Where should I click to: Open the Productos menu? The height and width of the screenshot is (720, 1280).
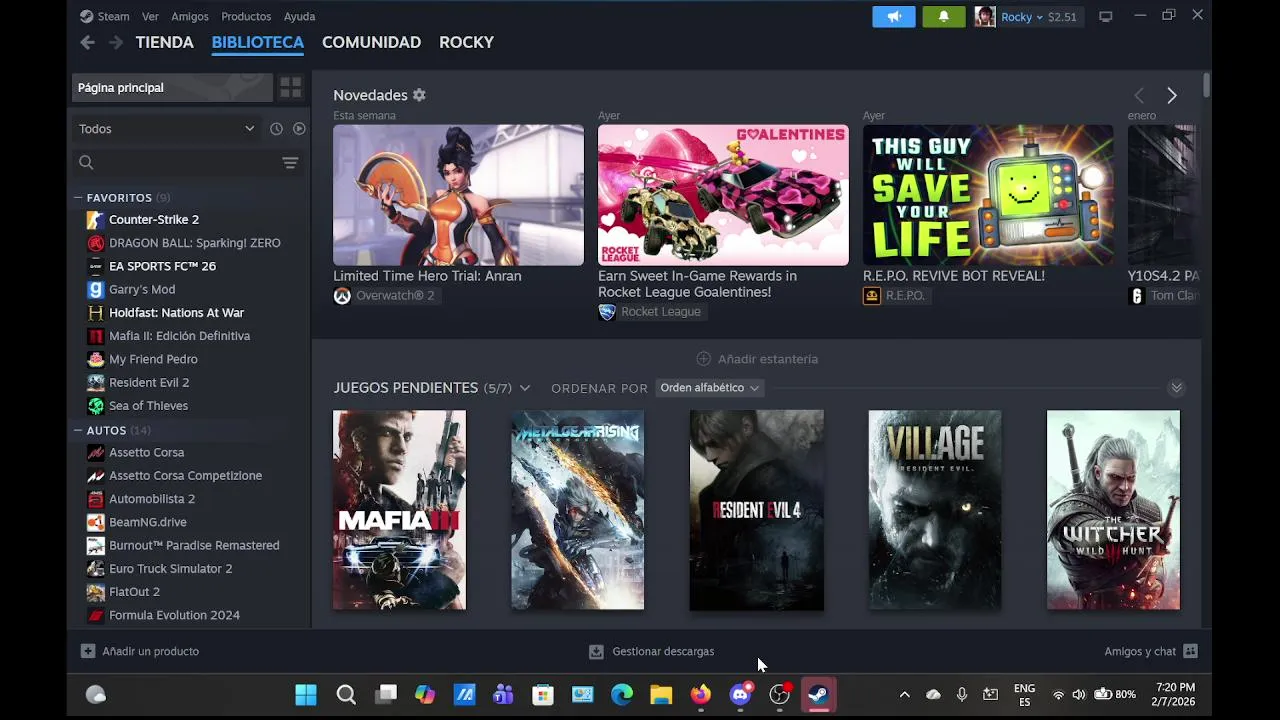[246, 17]
